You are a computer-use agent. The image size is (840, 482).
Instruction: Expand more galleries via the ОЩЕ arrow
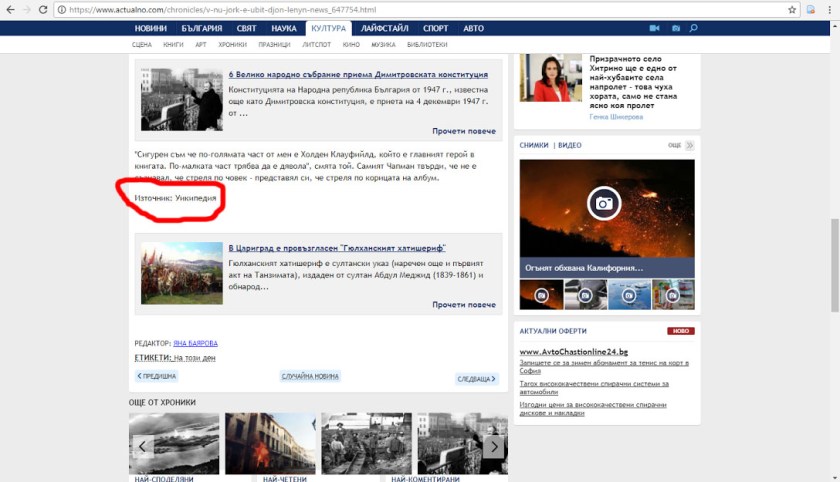tap(688, 145)
